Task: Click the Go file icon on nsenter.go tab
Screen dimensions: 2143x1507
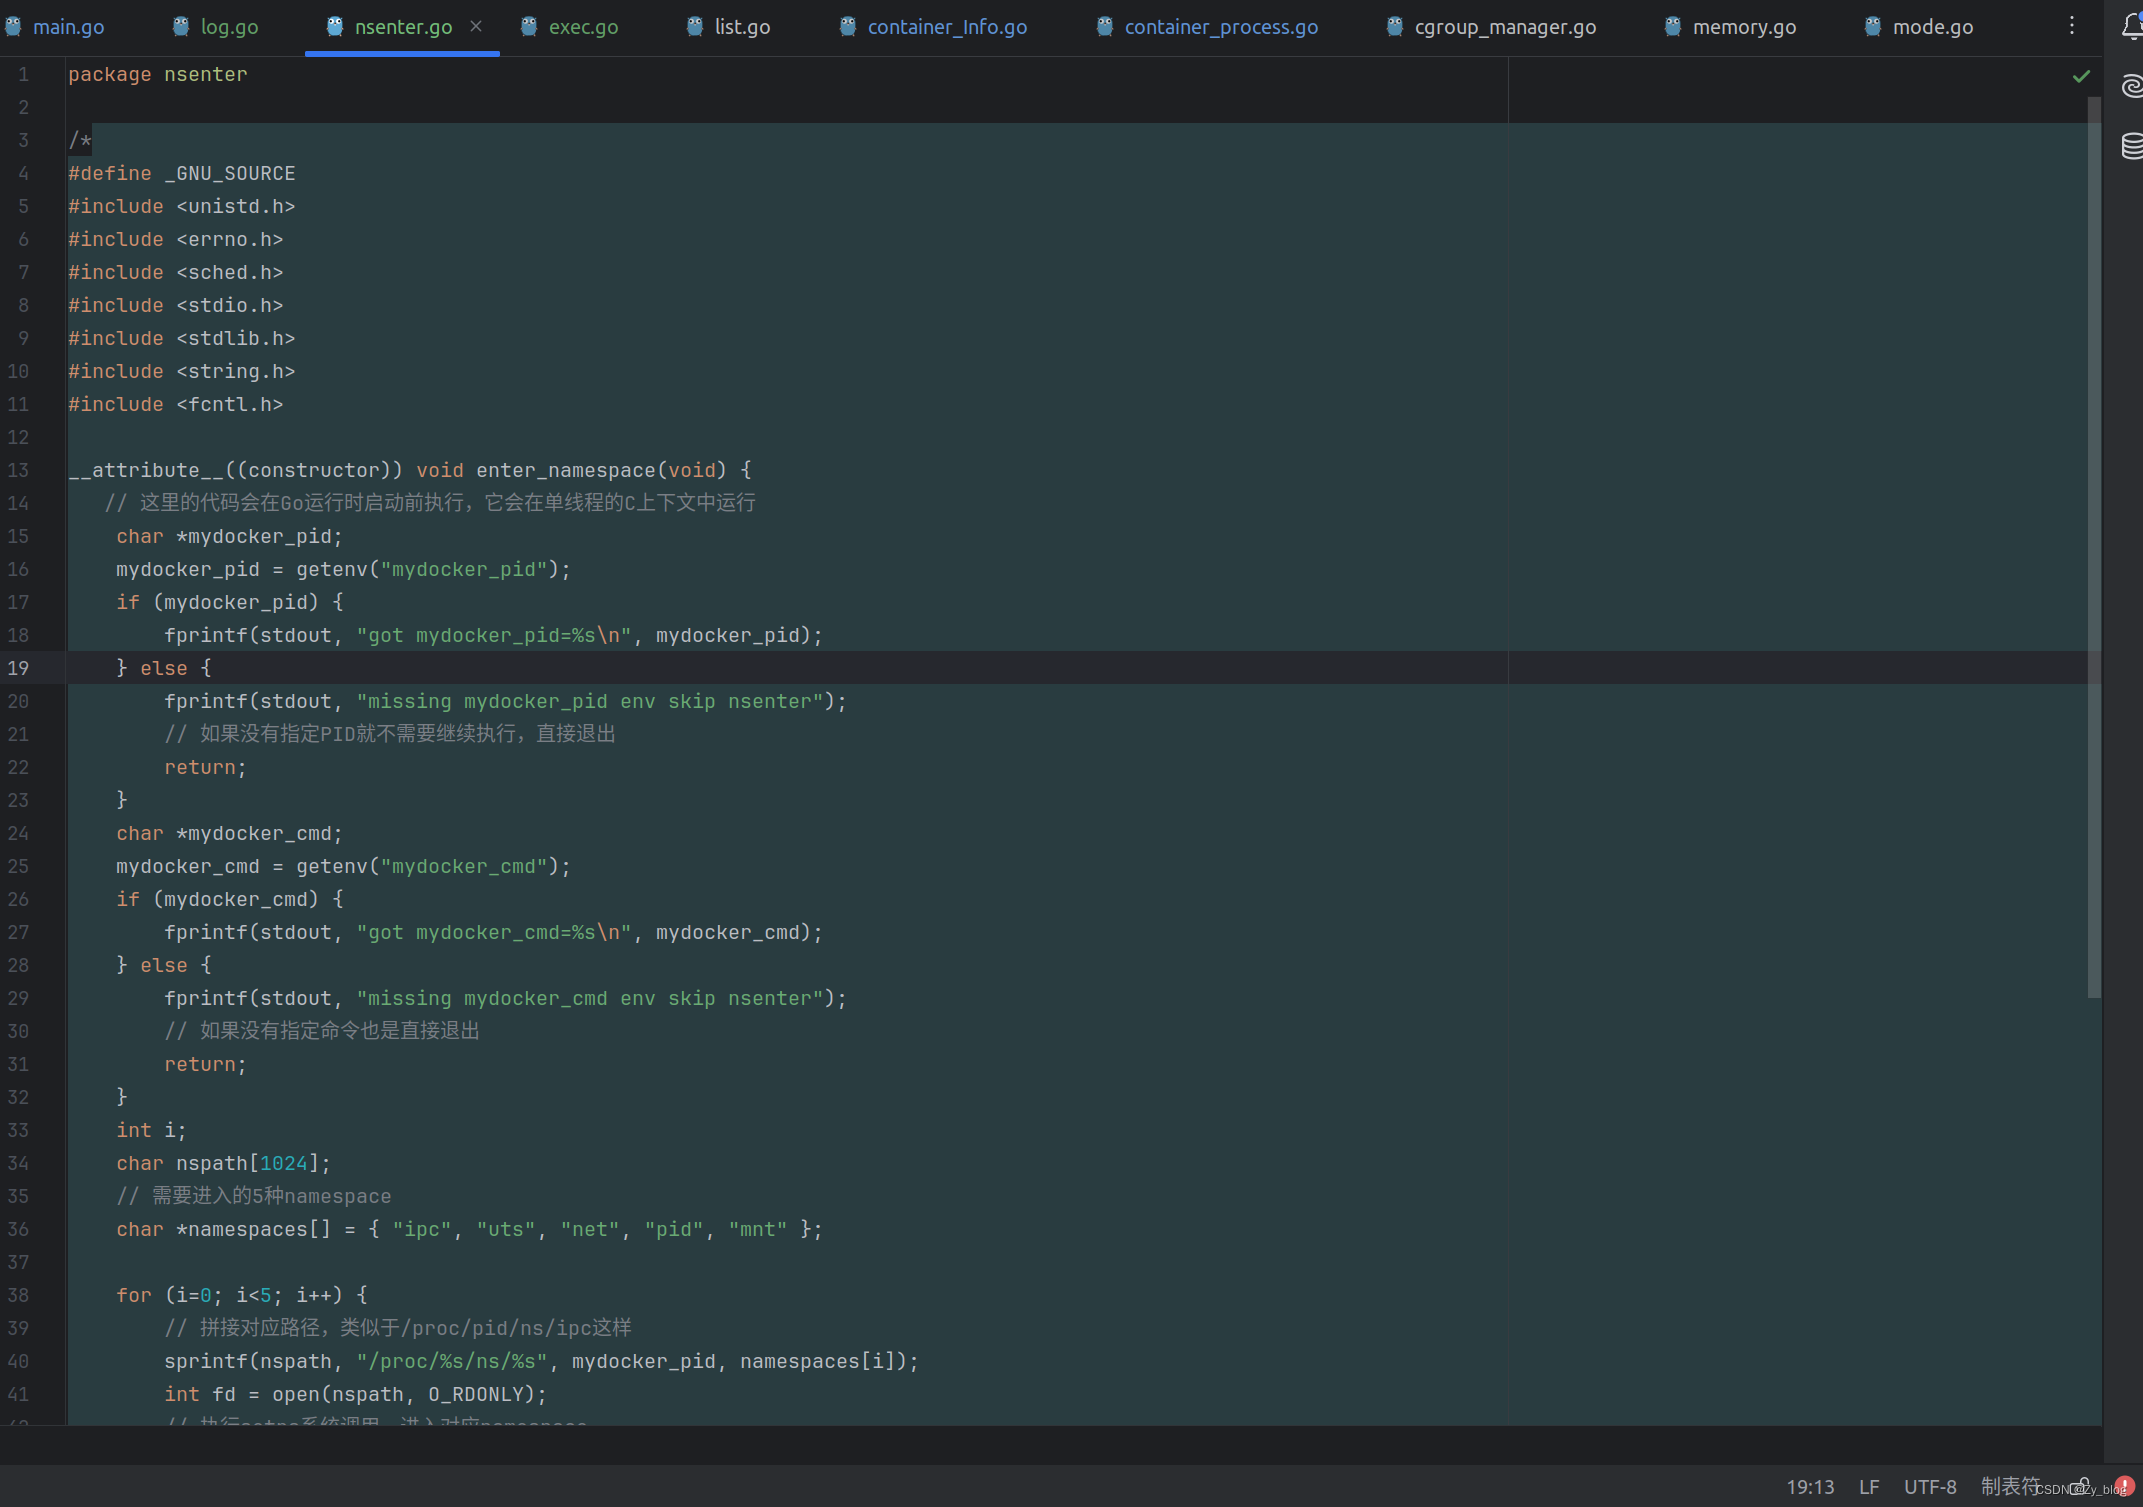Action: 335,27
